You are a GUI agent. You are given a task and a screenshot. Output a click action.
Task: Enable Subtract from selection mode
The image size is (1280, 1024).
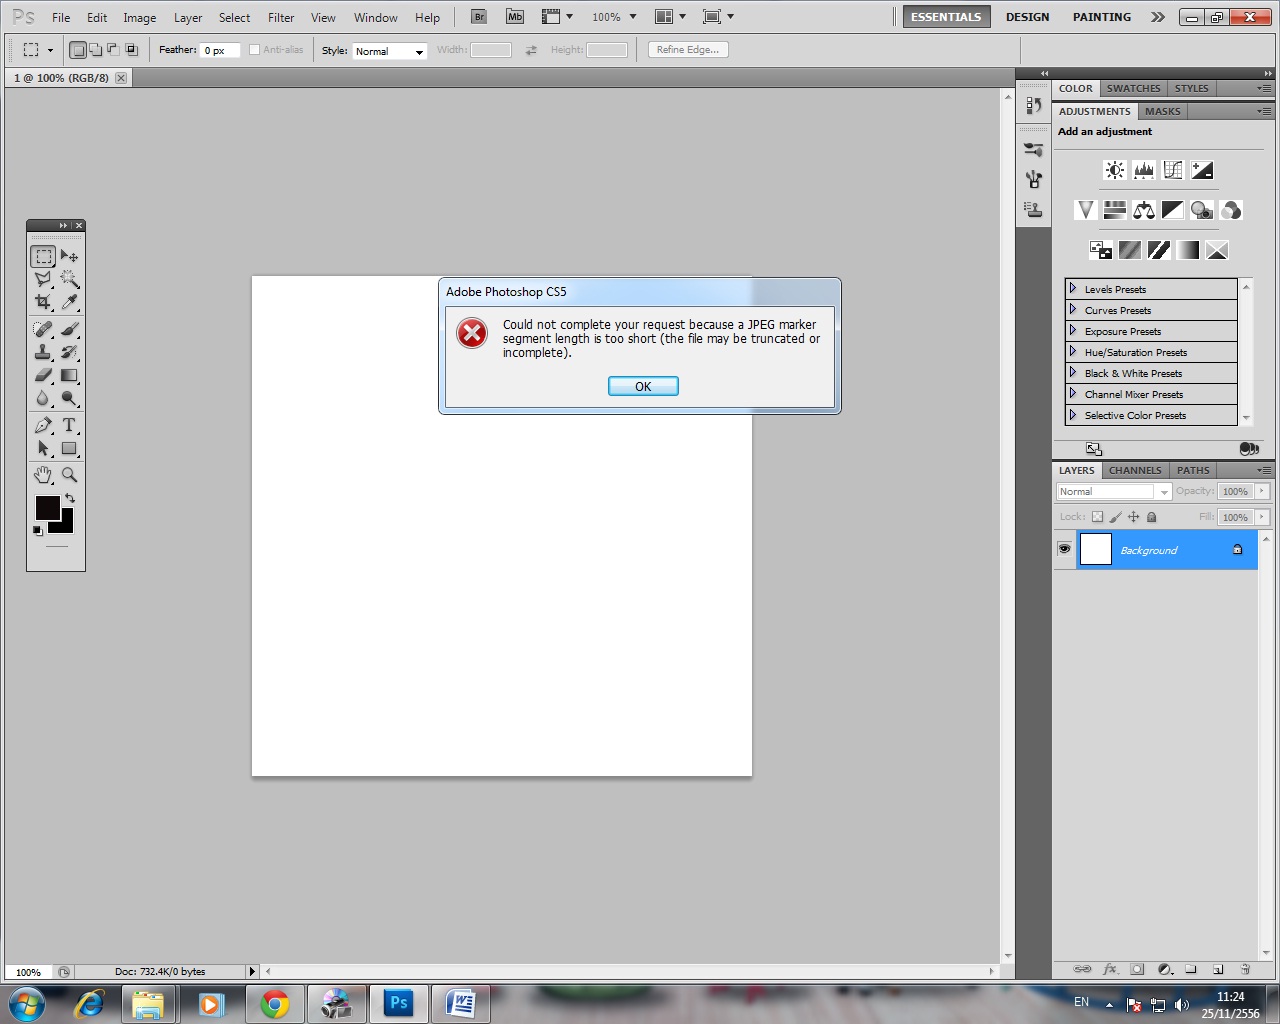coord(113,49)
